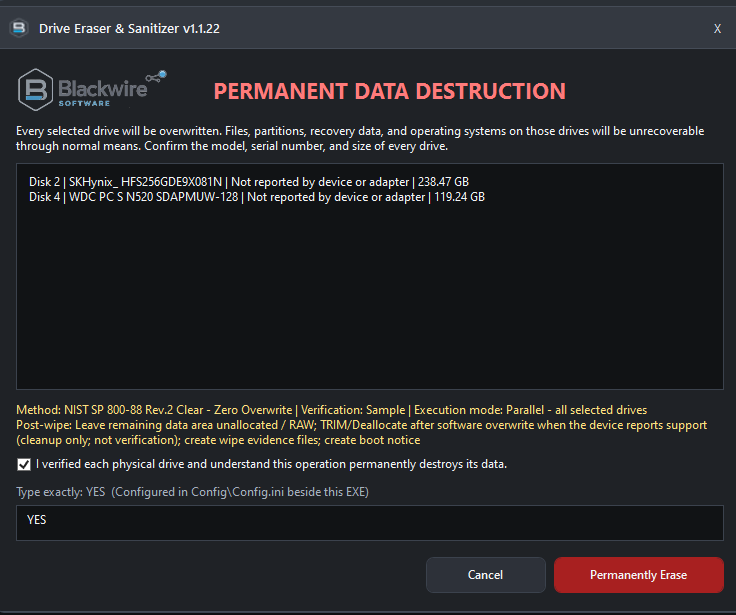This screenshot has width=736, height=615.
Task: Click the SOFTWARE text under the Blackwire logo
Action: point(84,103)
